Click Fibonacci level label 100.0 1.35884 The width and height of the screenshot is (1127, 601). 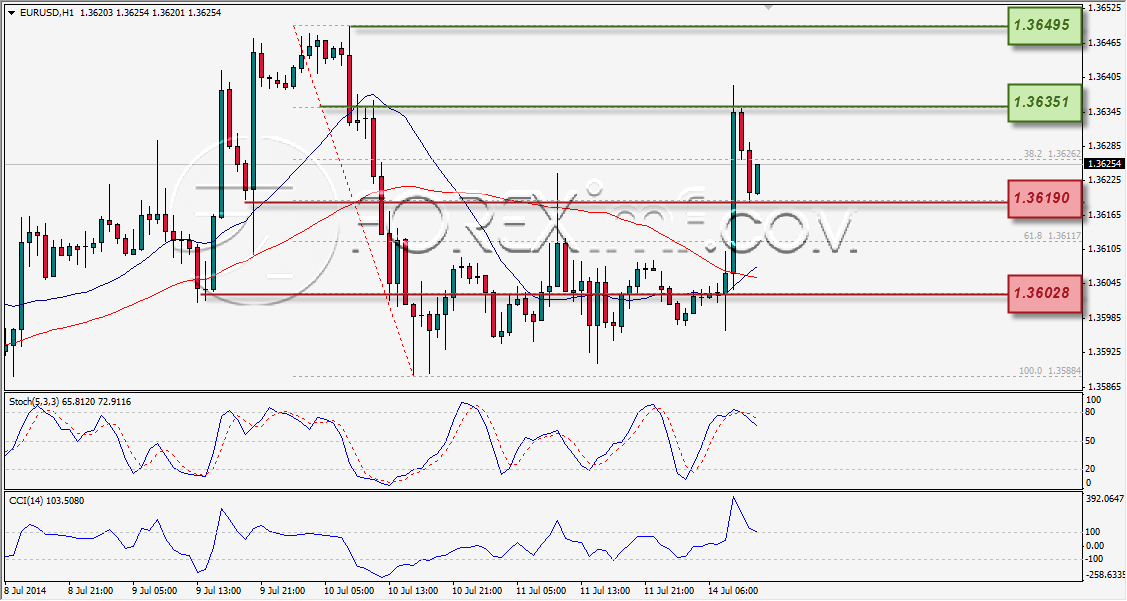[x=1049, y=371]
